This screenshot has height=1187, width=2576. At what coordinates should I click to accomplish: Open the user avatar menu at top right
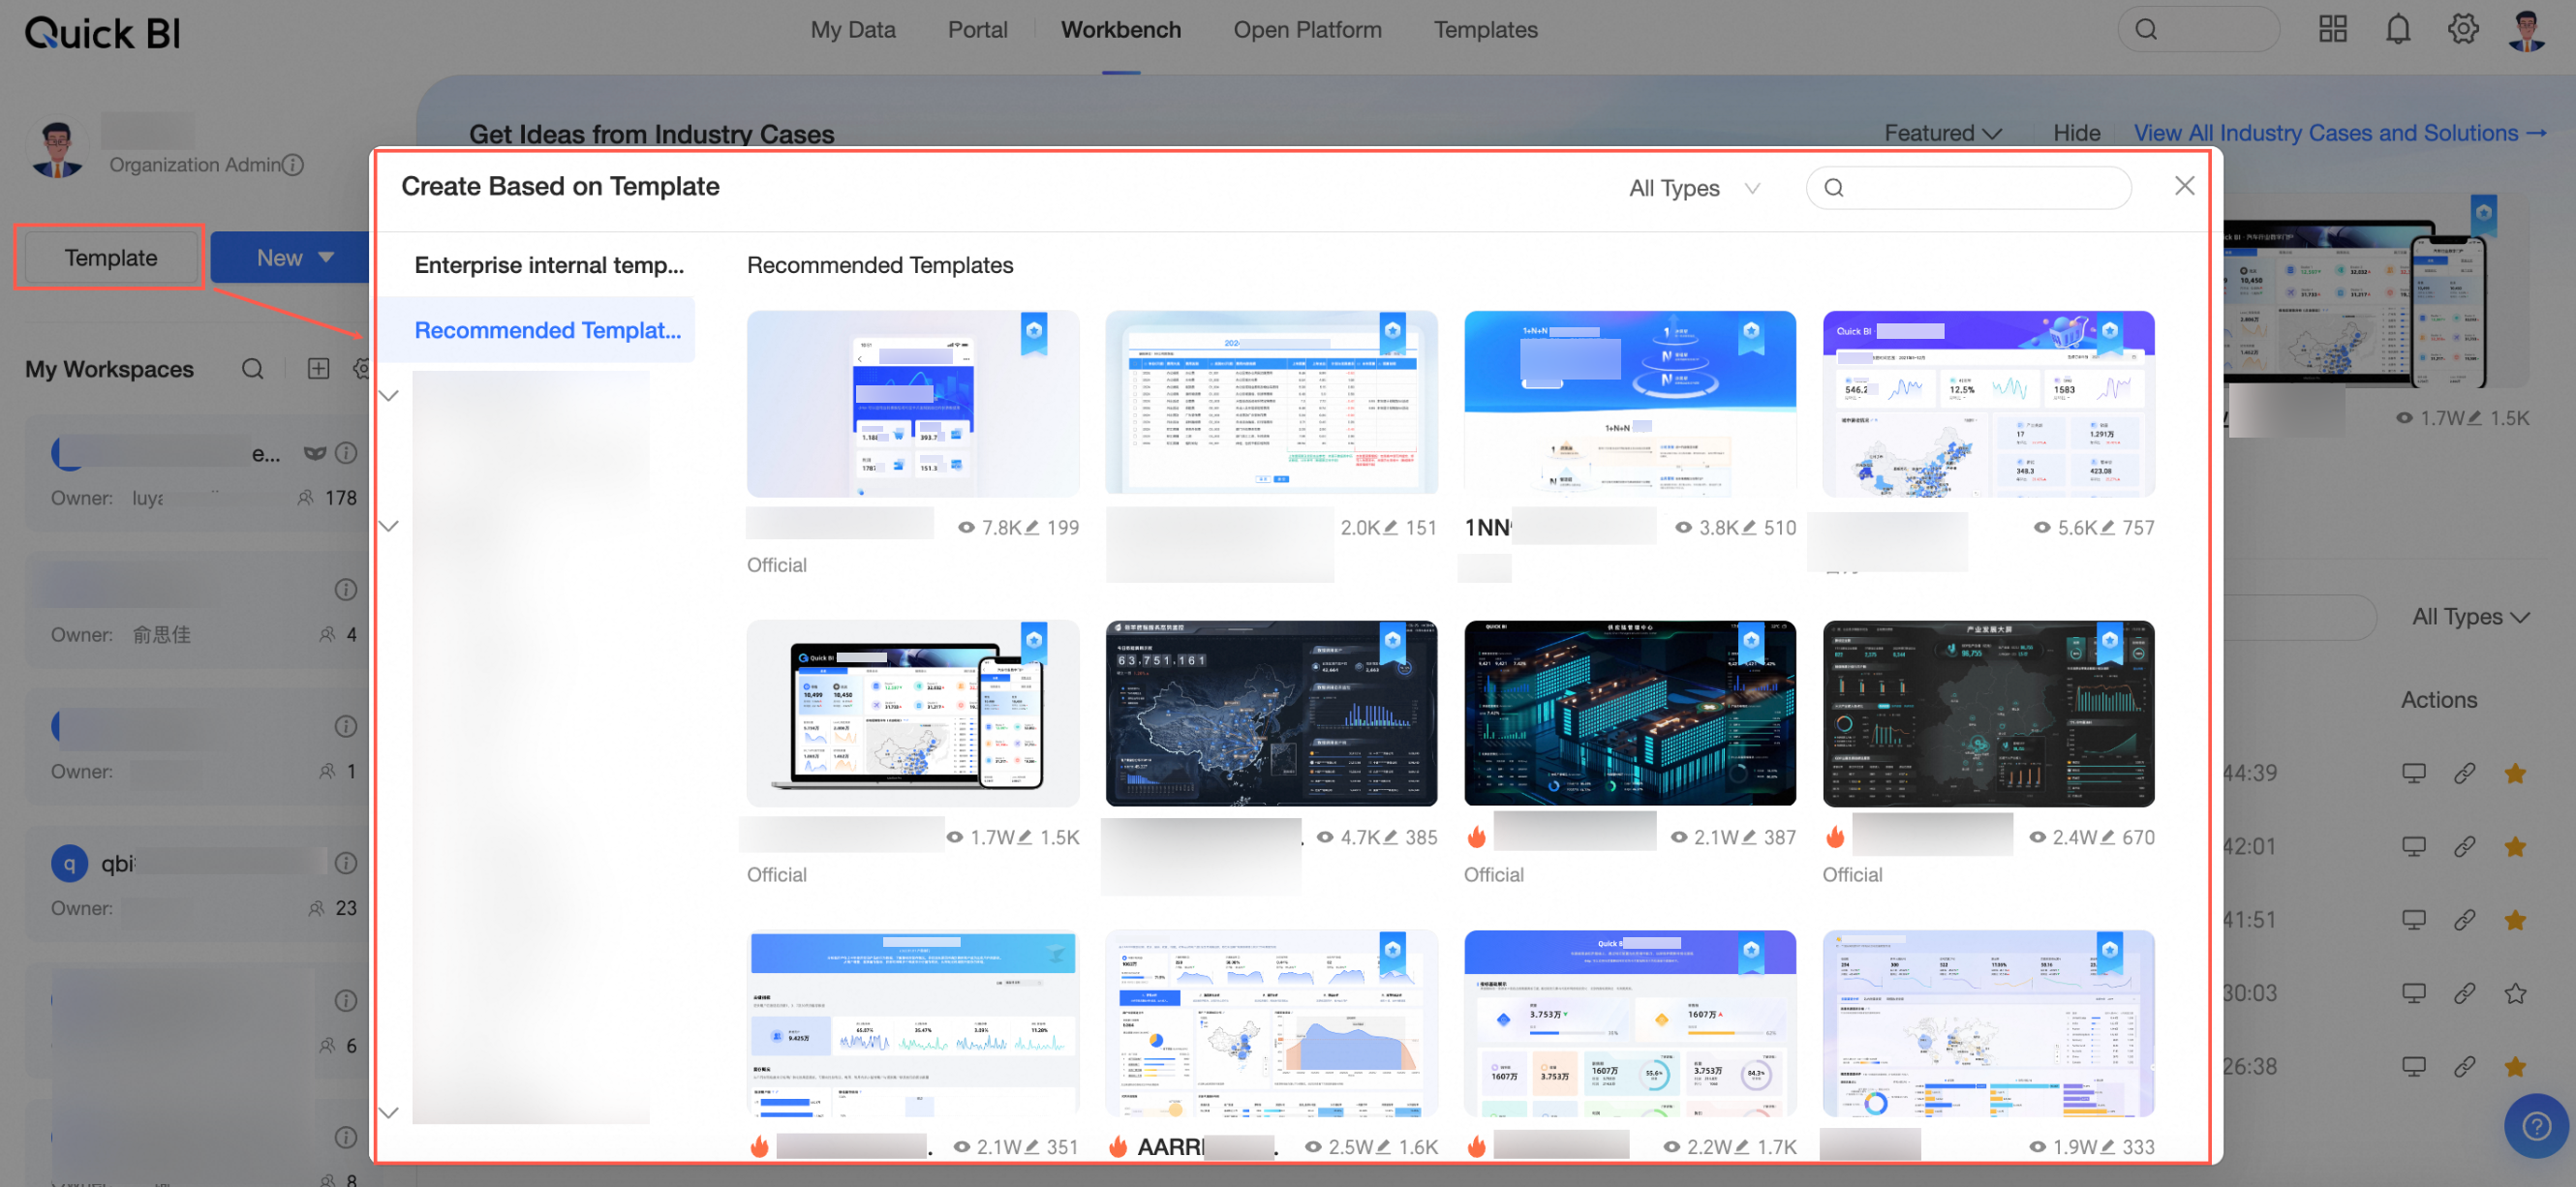[2527, 30]
